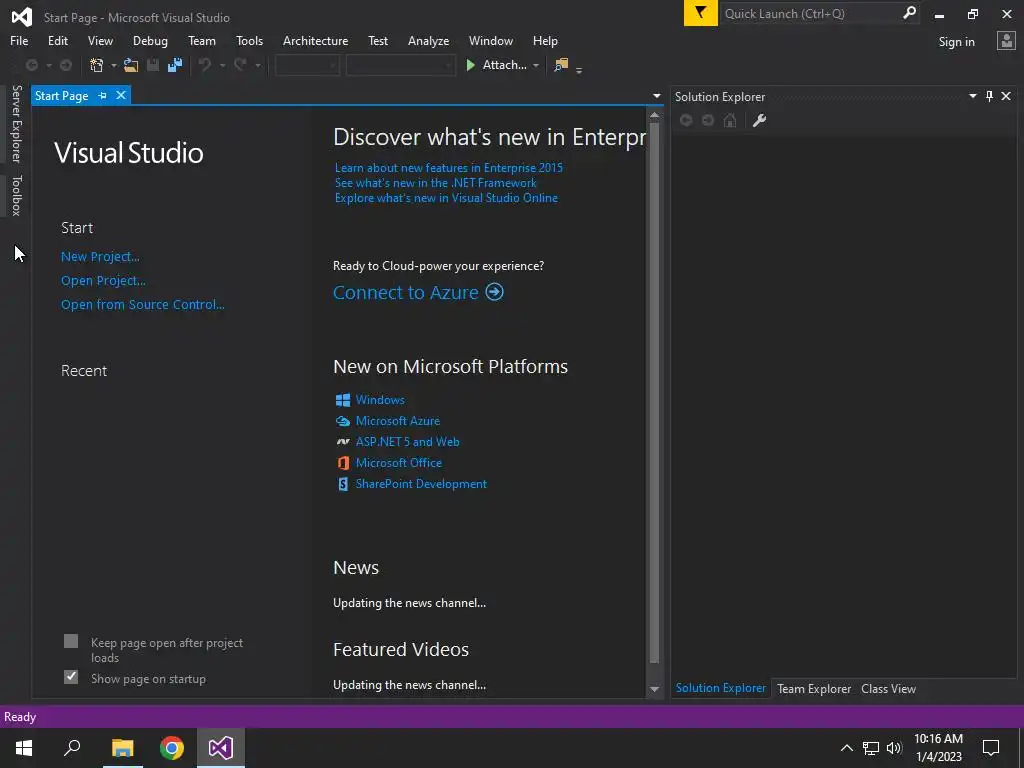Open File Explorer from the taskbar
Image resolution: width=1024 pixels, height=768 pixels.
122,748
